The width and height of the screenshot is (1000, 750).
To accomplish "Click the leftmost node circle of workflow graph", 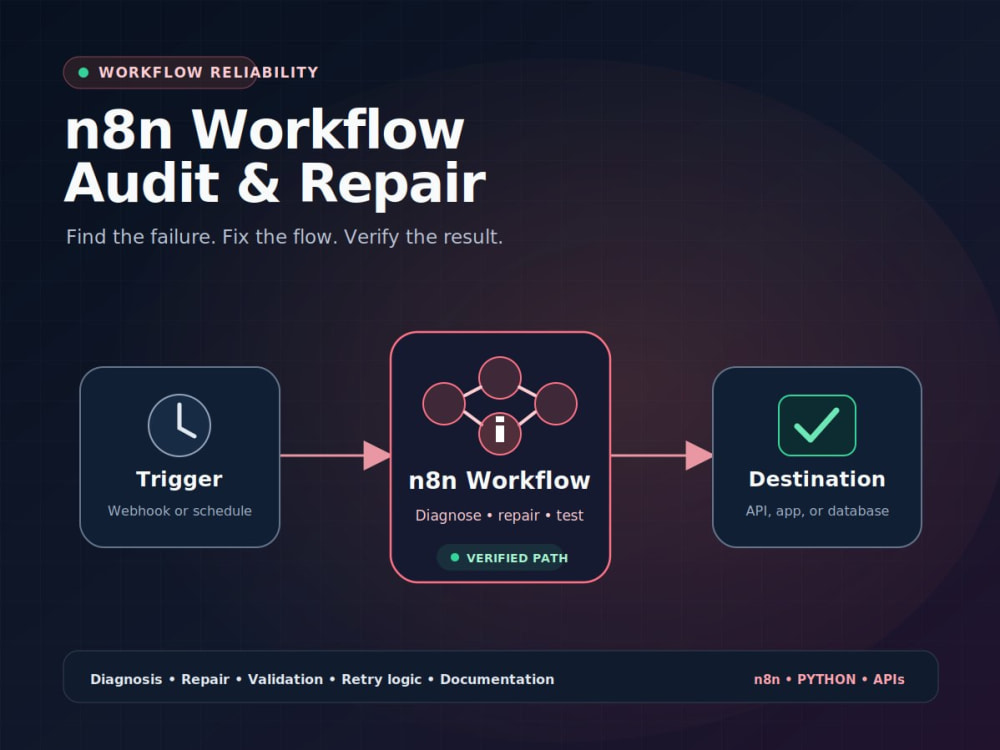I will tap(444, 404).
